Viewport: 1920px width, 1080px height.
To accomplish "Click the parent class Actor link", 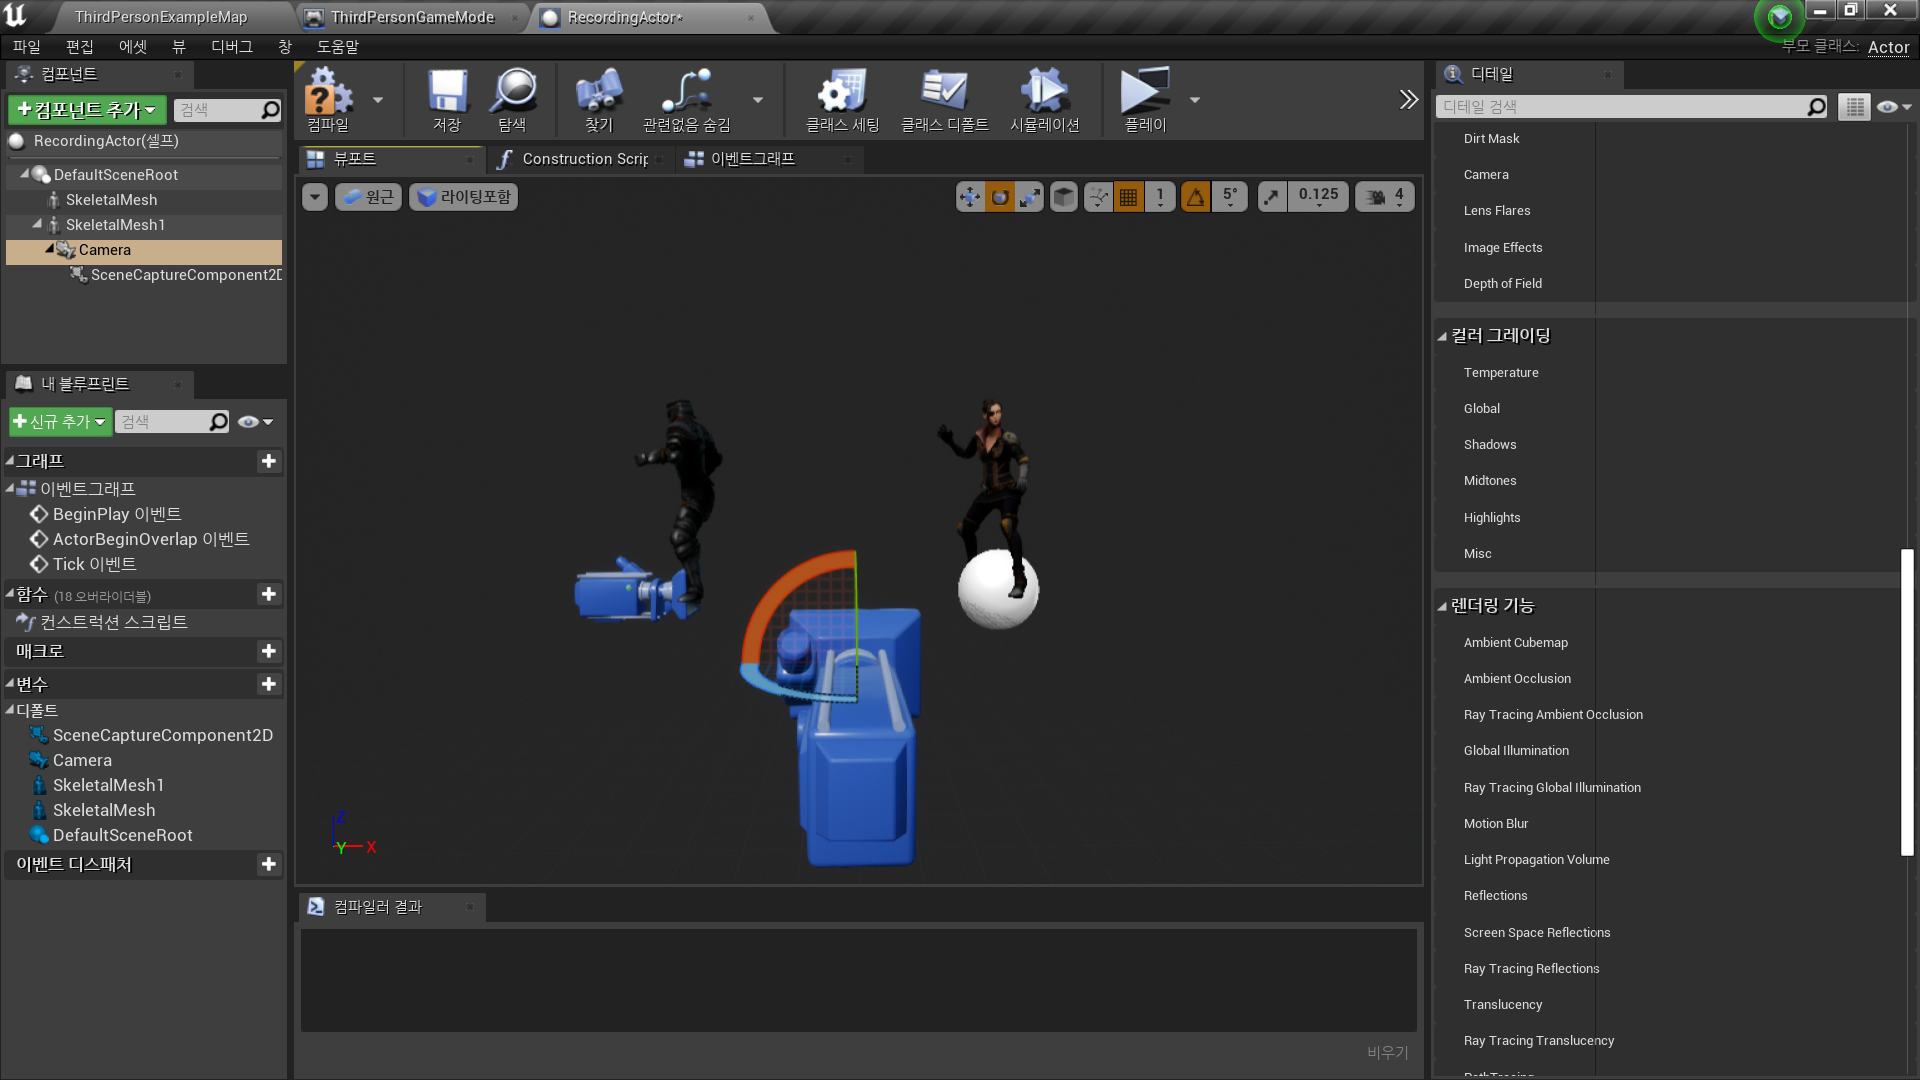I will coord(1888,47).
